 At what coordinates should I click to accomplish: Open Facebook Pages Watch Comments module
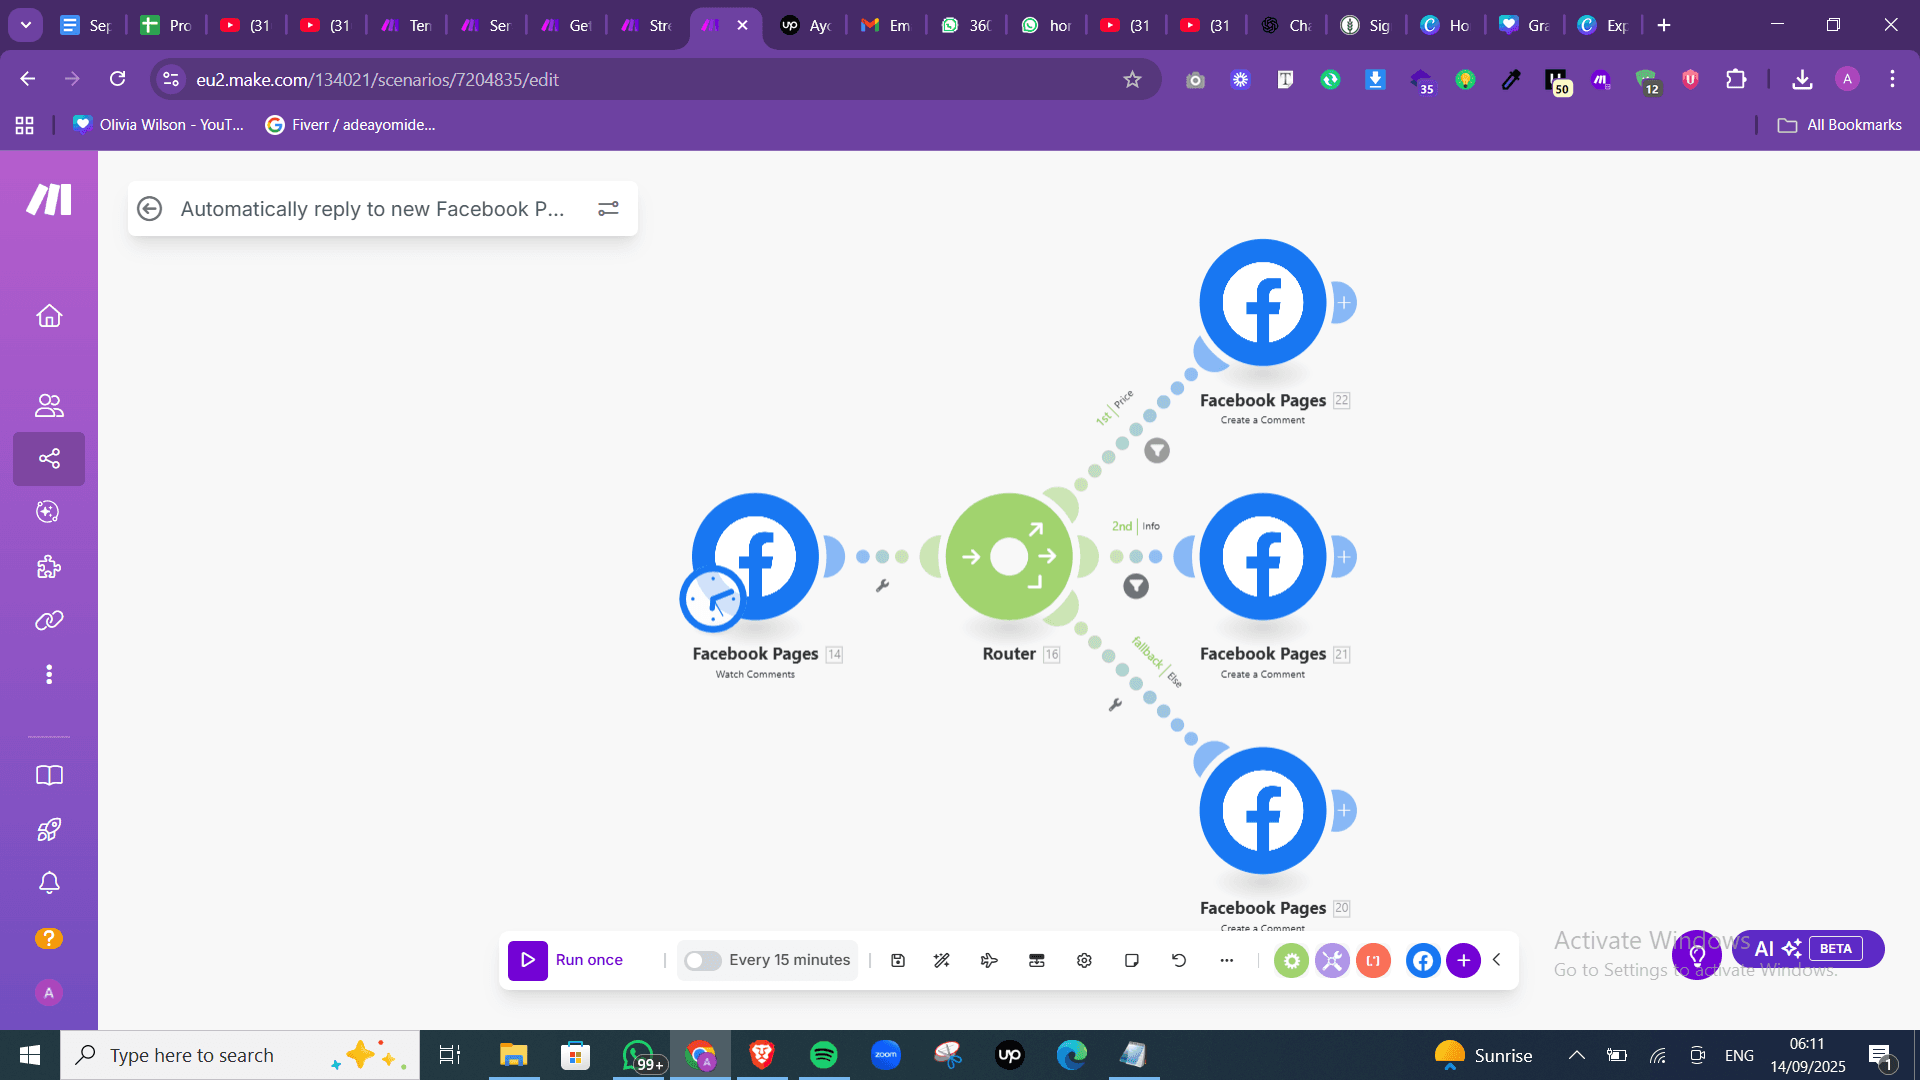tap(756, 557)
